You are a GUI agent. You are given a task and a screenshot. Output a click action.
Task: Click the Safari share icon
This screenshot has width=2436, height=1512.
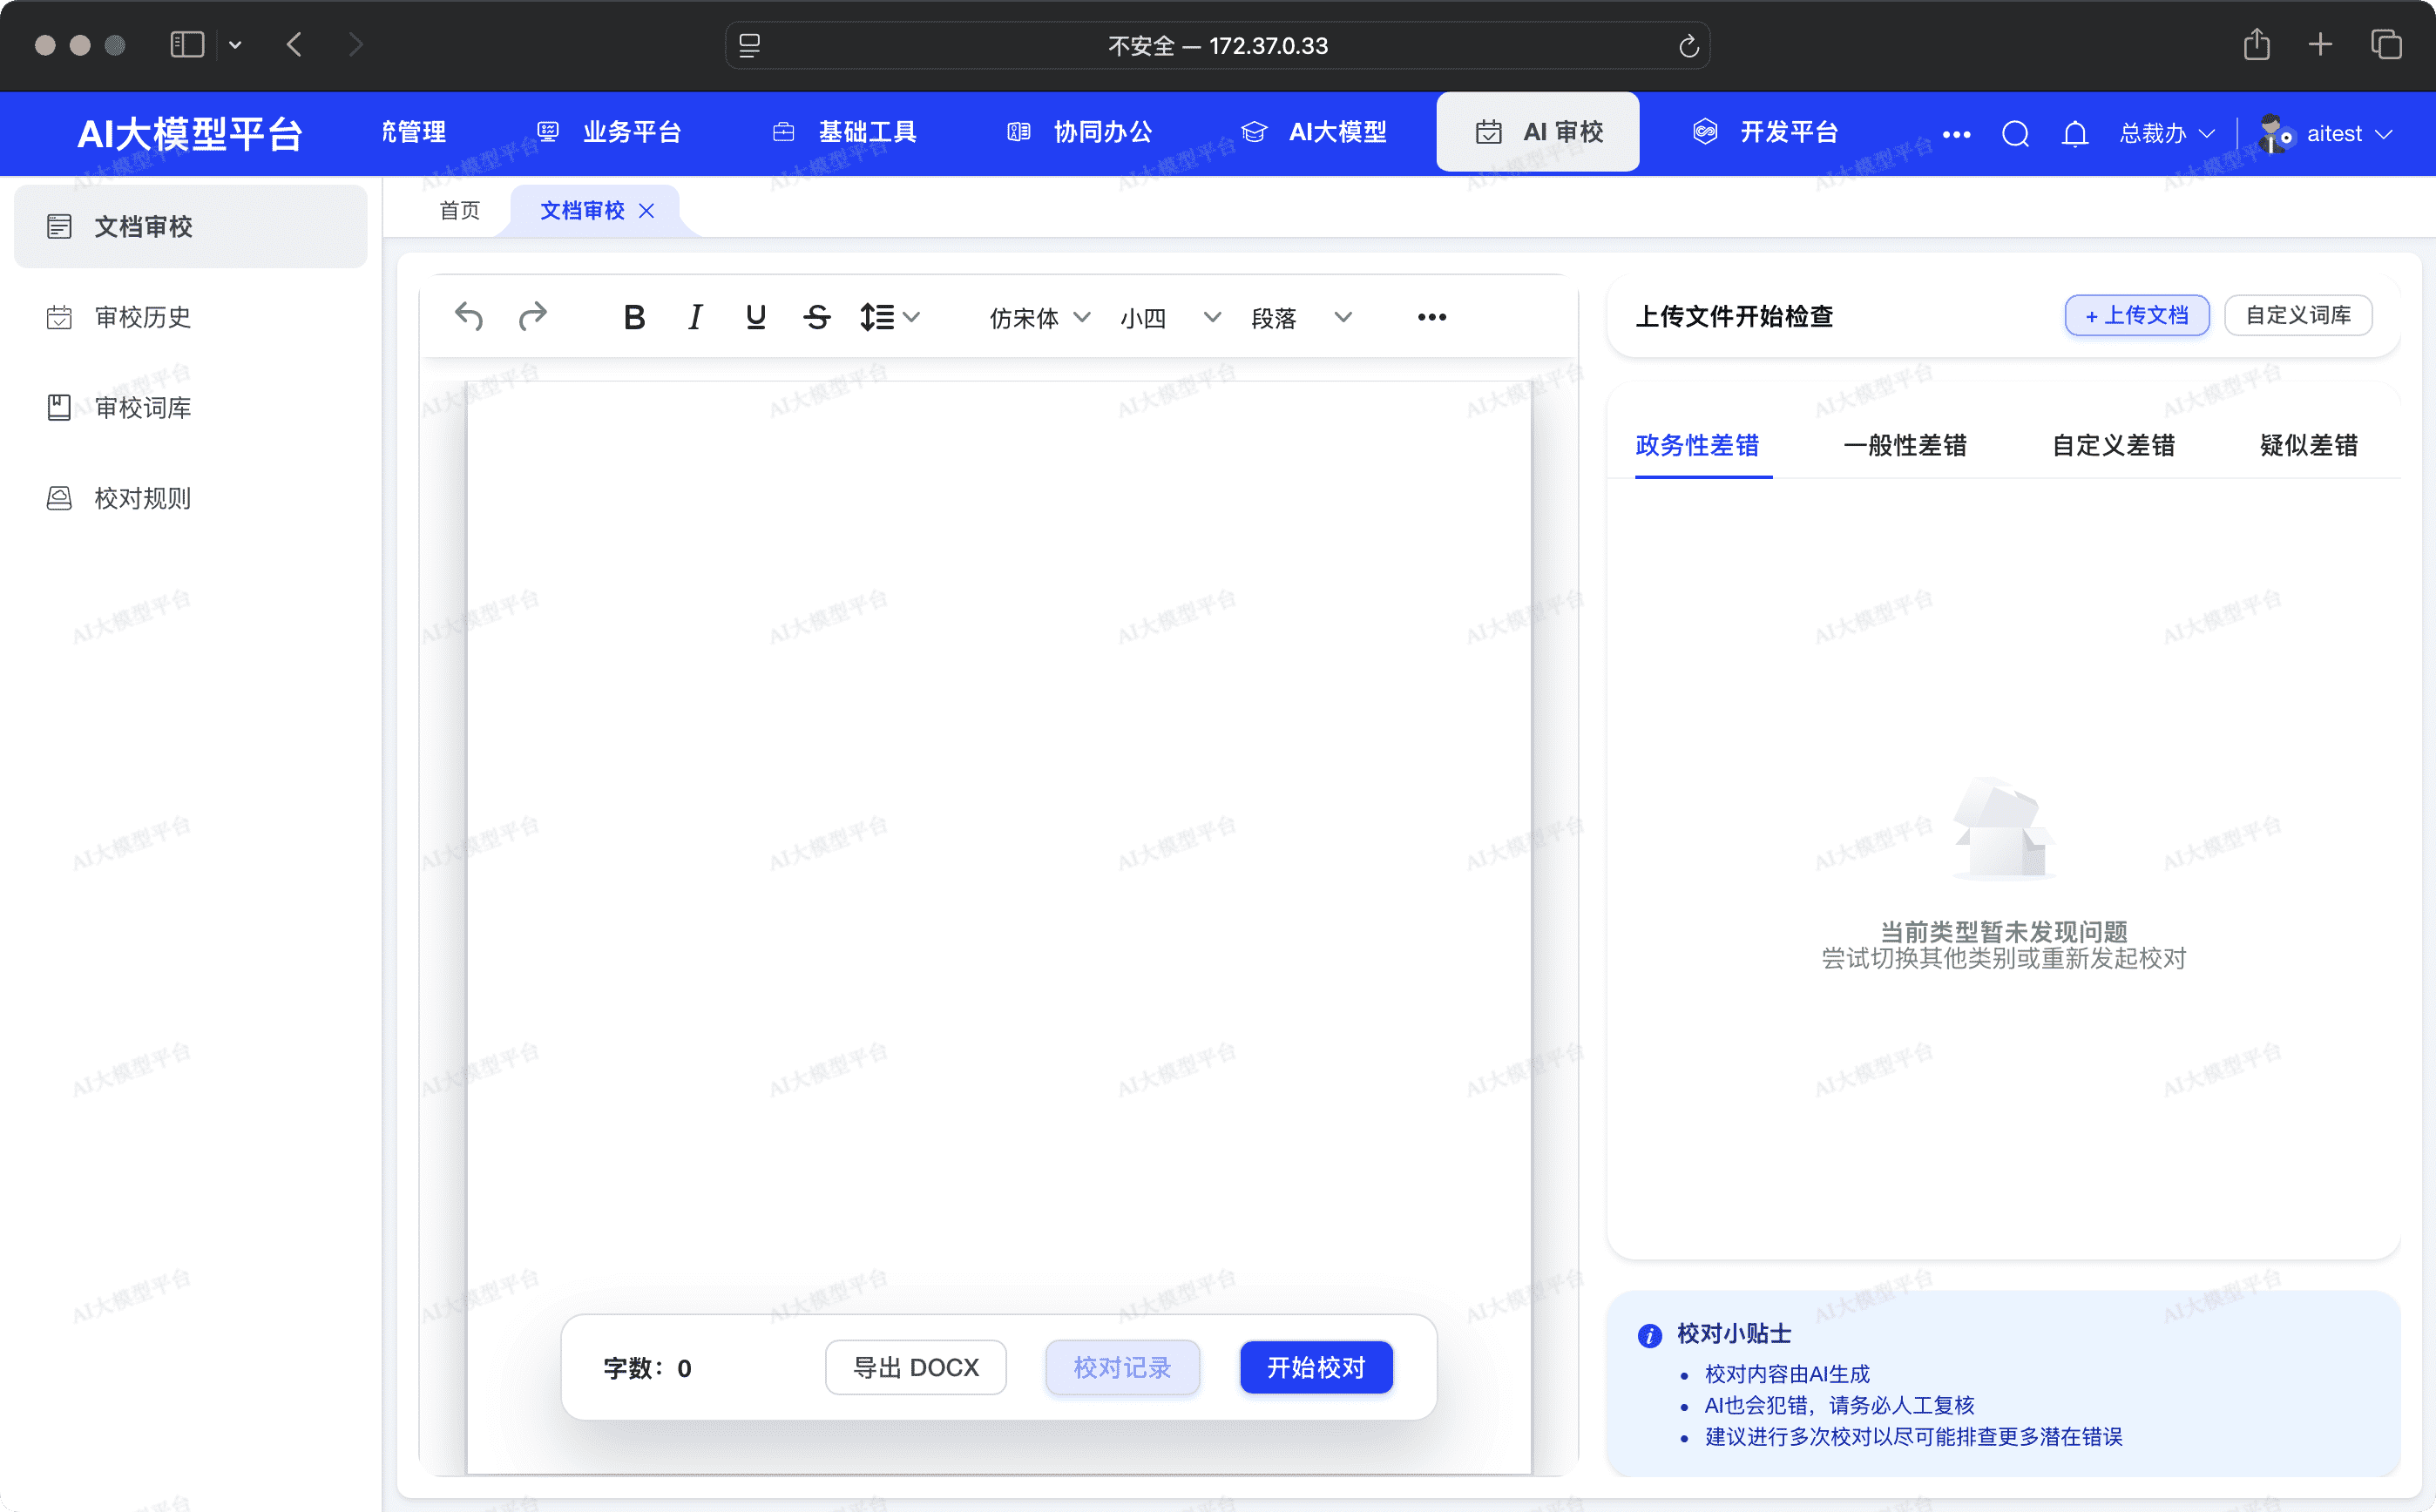2256,44
